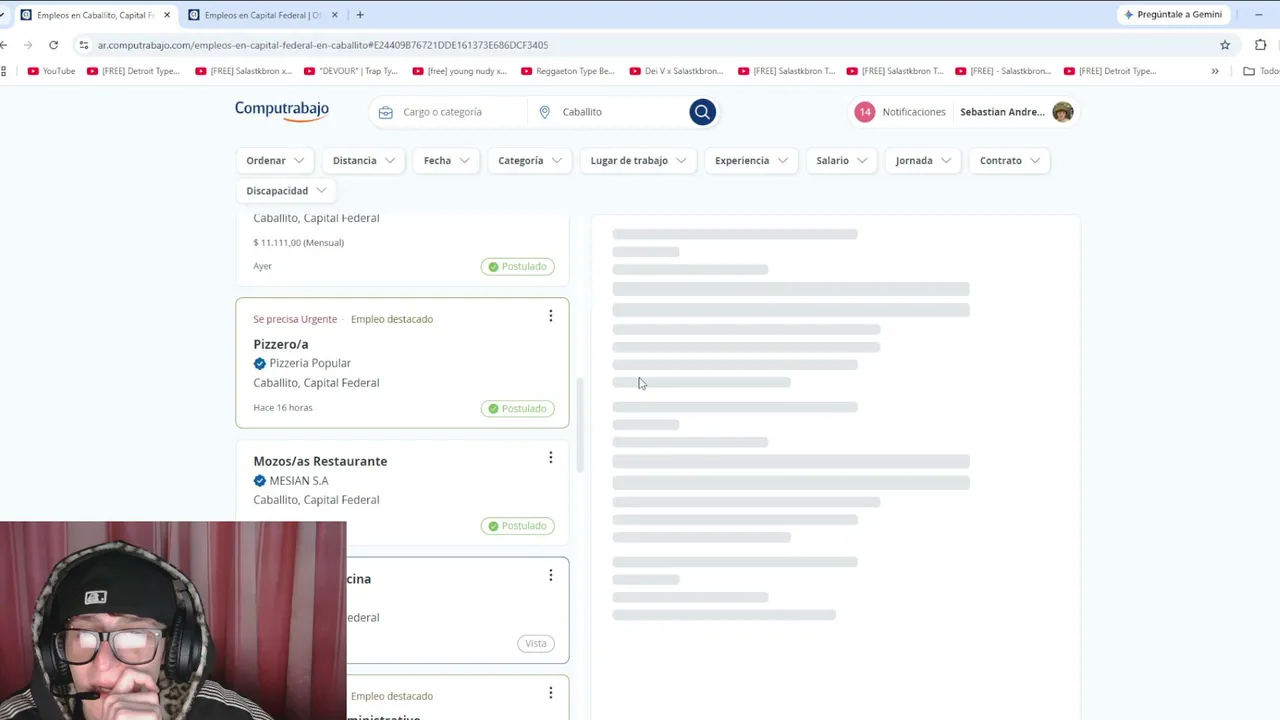Image resolution: width=1280 pixels, height=720 pixels.
Task: Click the browser address bar URL
Action: pyautogui.click(x=323, y=45)
